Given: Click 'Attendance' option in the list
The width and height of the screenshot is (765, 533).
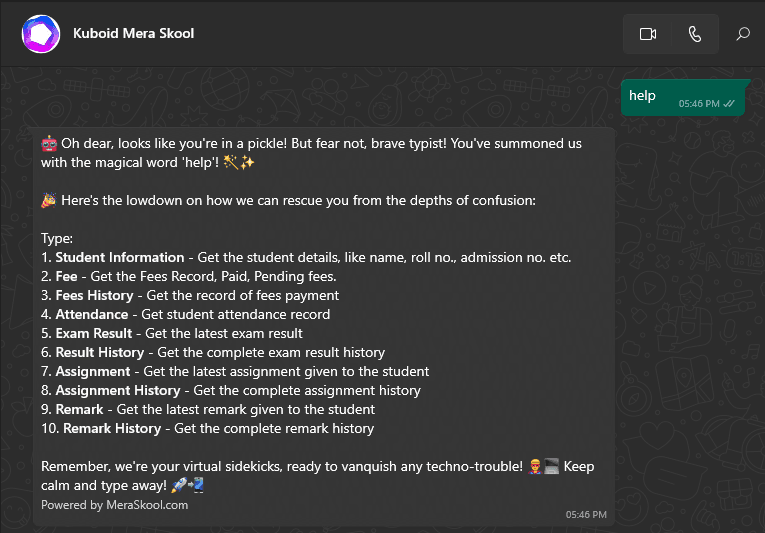Looking at the screenshot, I should point(93,314).
